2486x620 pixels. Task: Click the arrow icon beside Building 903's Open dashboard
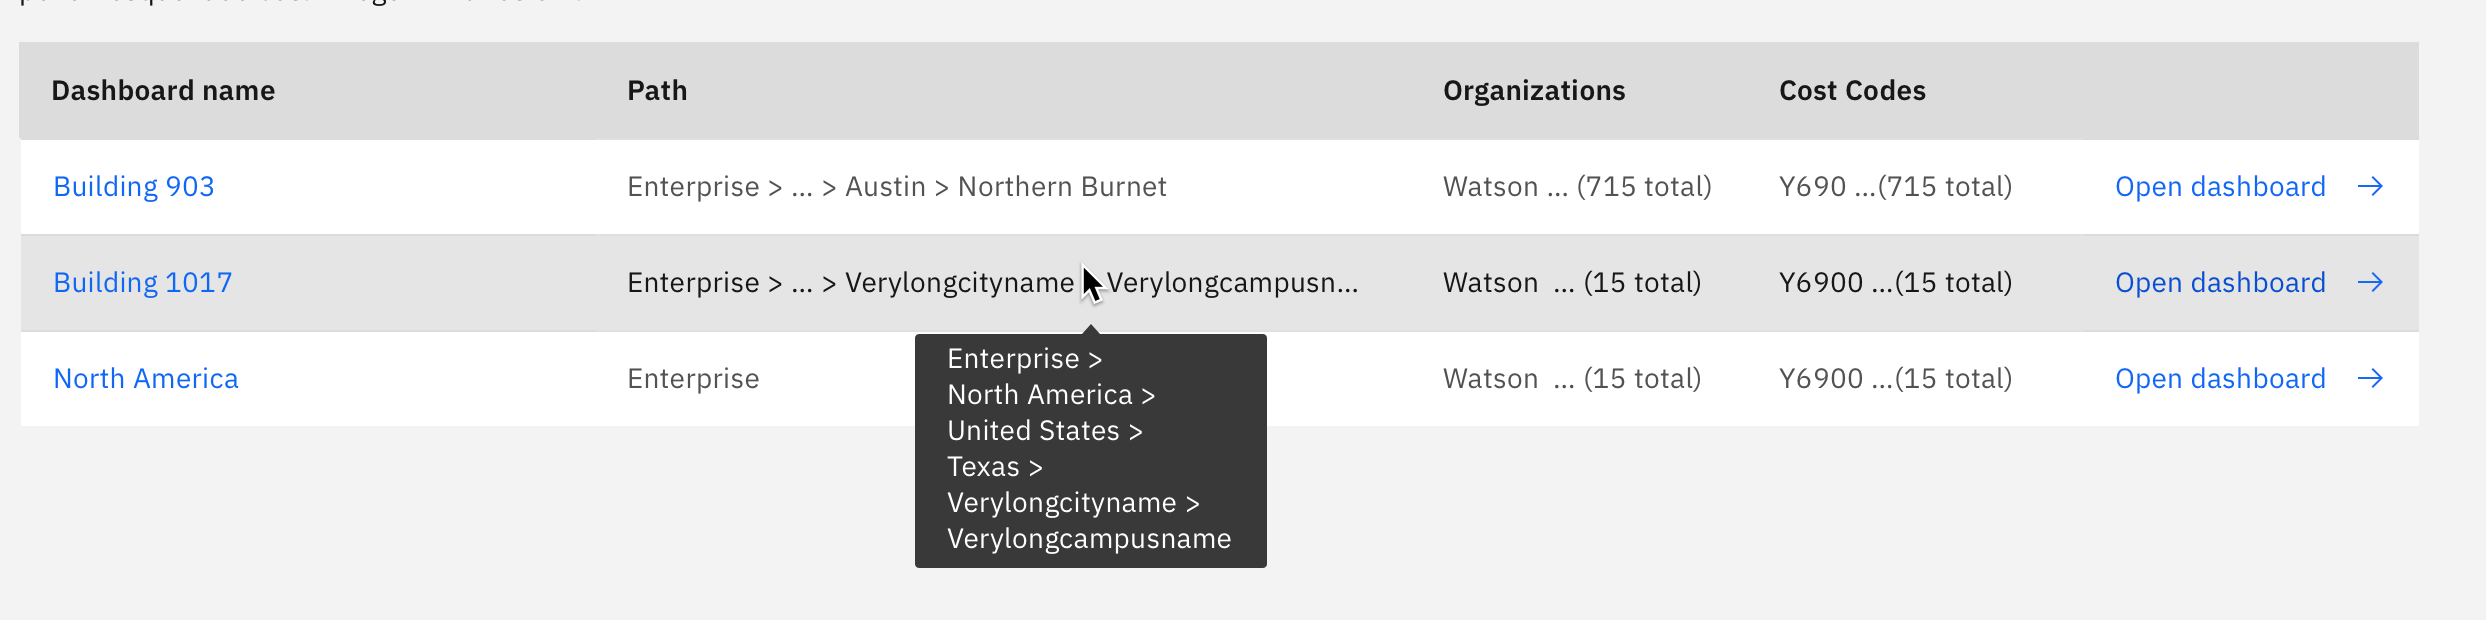tap(2372, 186)
